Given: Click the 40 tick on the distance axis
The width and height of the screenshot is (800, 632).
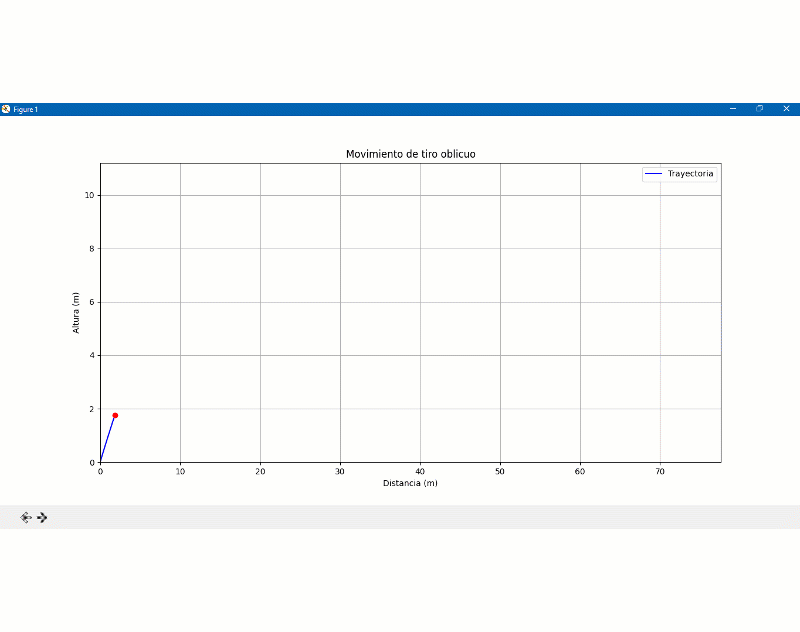Looking at the screenshot, I should [x=420, y=470].
